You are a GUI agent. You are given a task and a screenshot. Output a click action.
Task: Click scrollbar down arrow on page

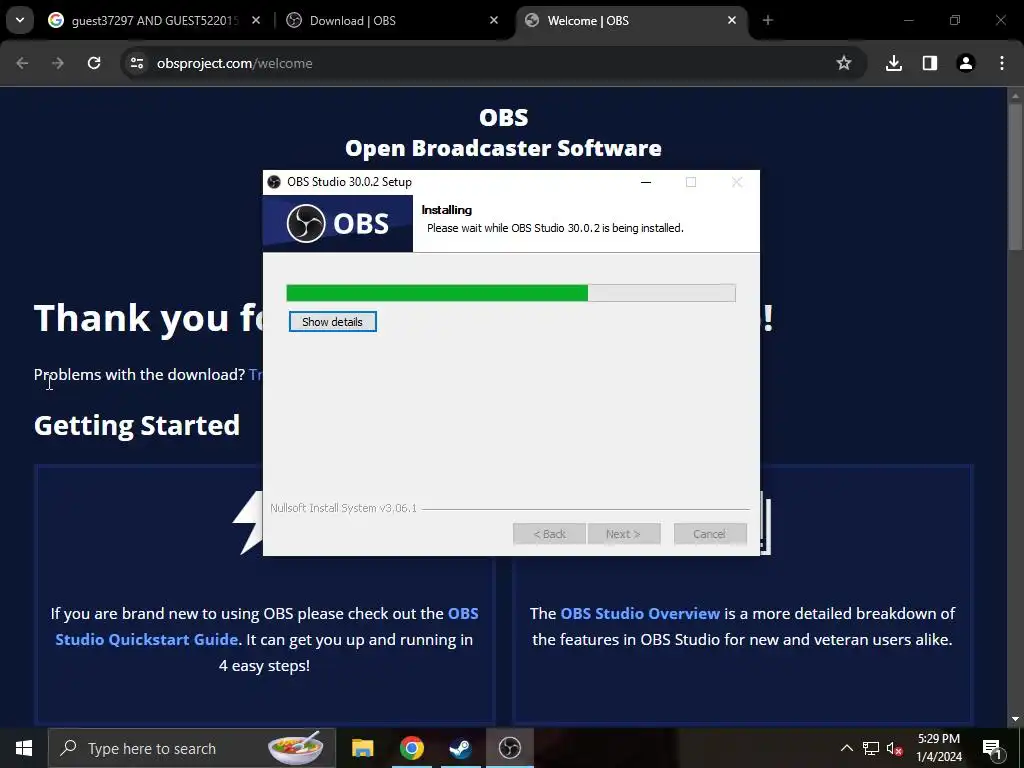(1015, 719)
